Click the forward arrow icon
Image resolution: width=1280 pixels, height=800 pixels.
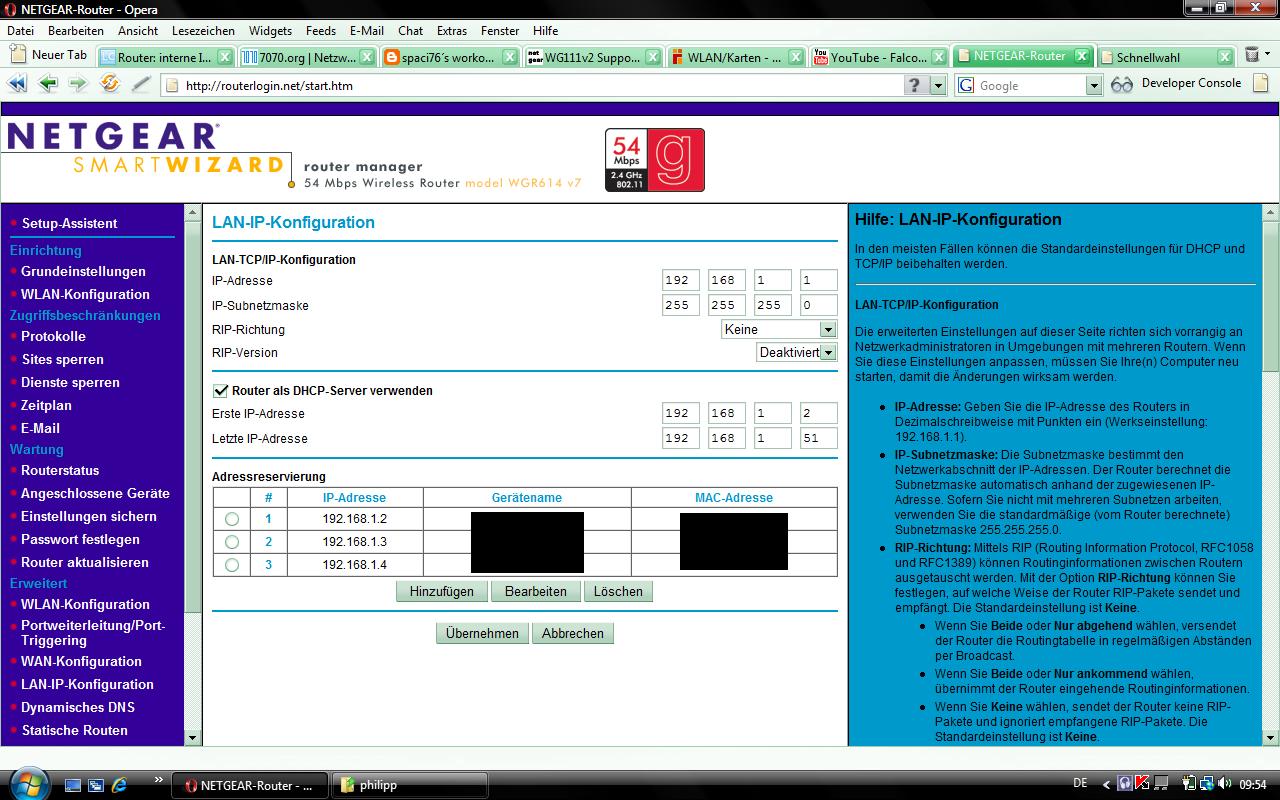coord(78,85)
